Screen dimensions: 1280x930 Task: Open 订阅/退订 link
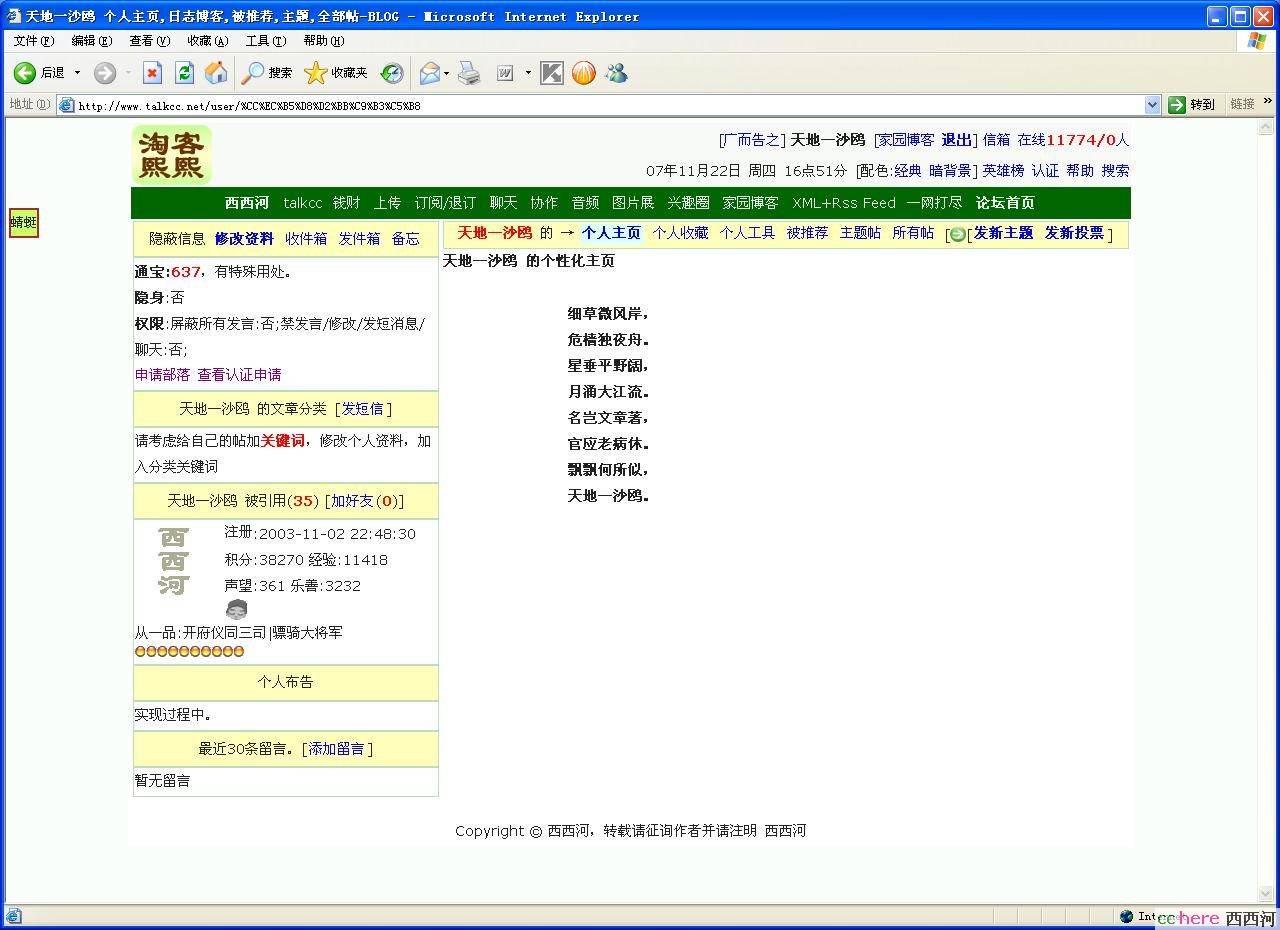(x=445, y=203)
